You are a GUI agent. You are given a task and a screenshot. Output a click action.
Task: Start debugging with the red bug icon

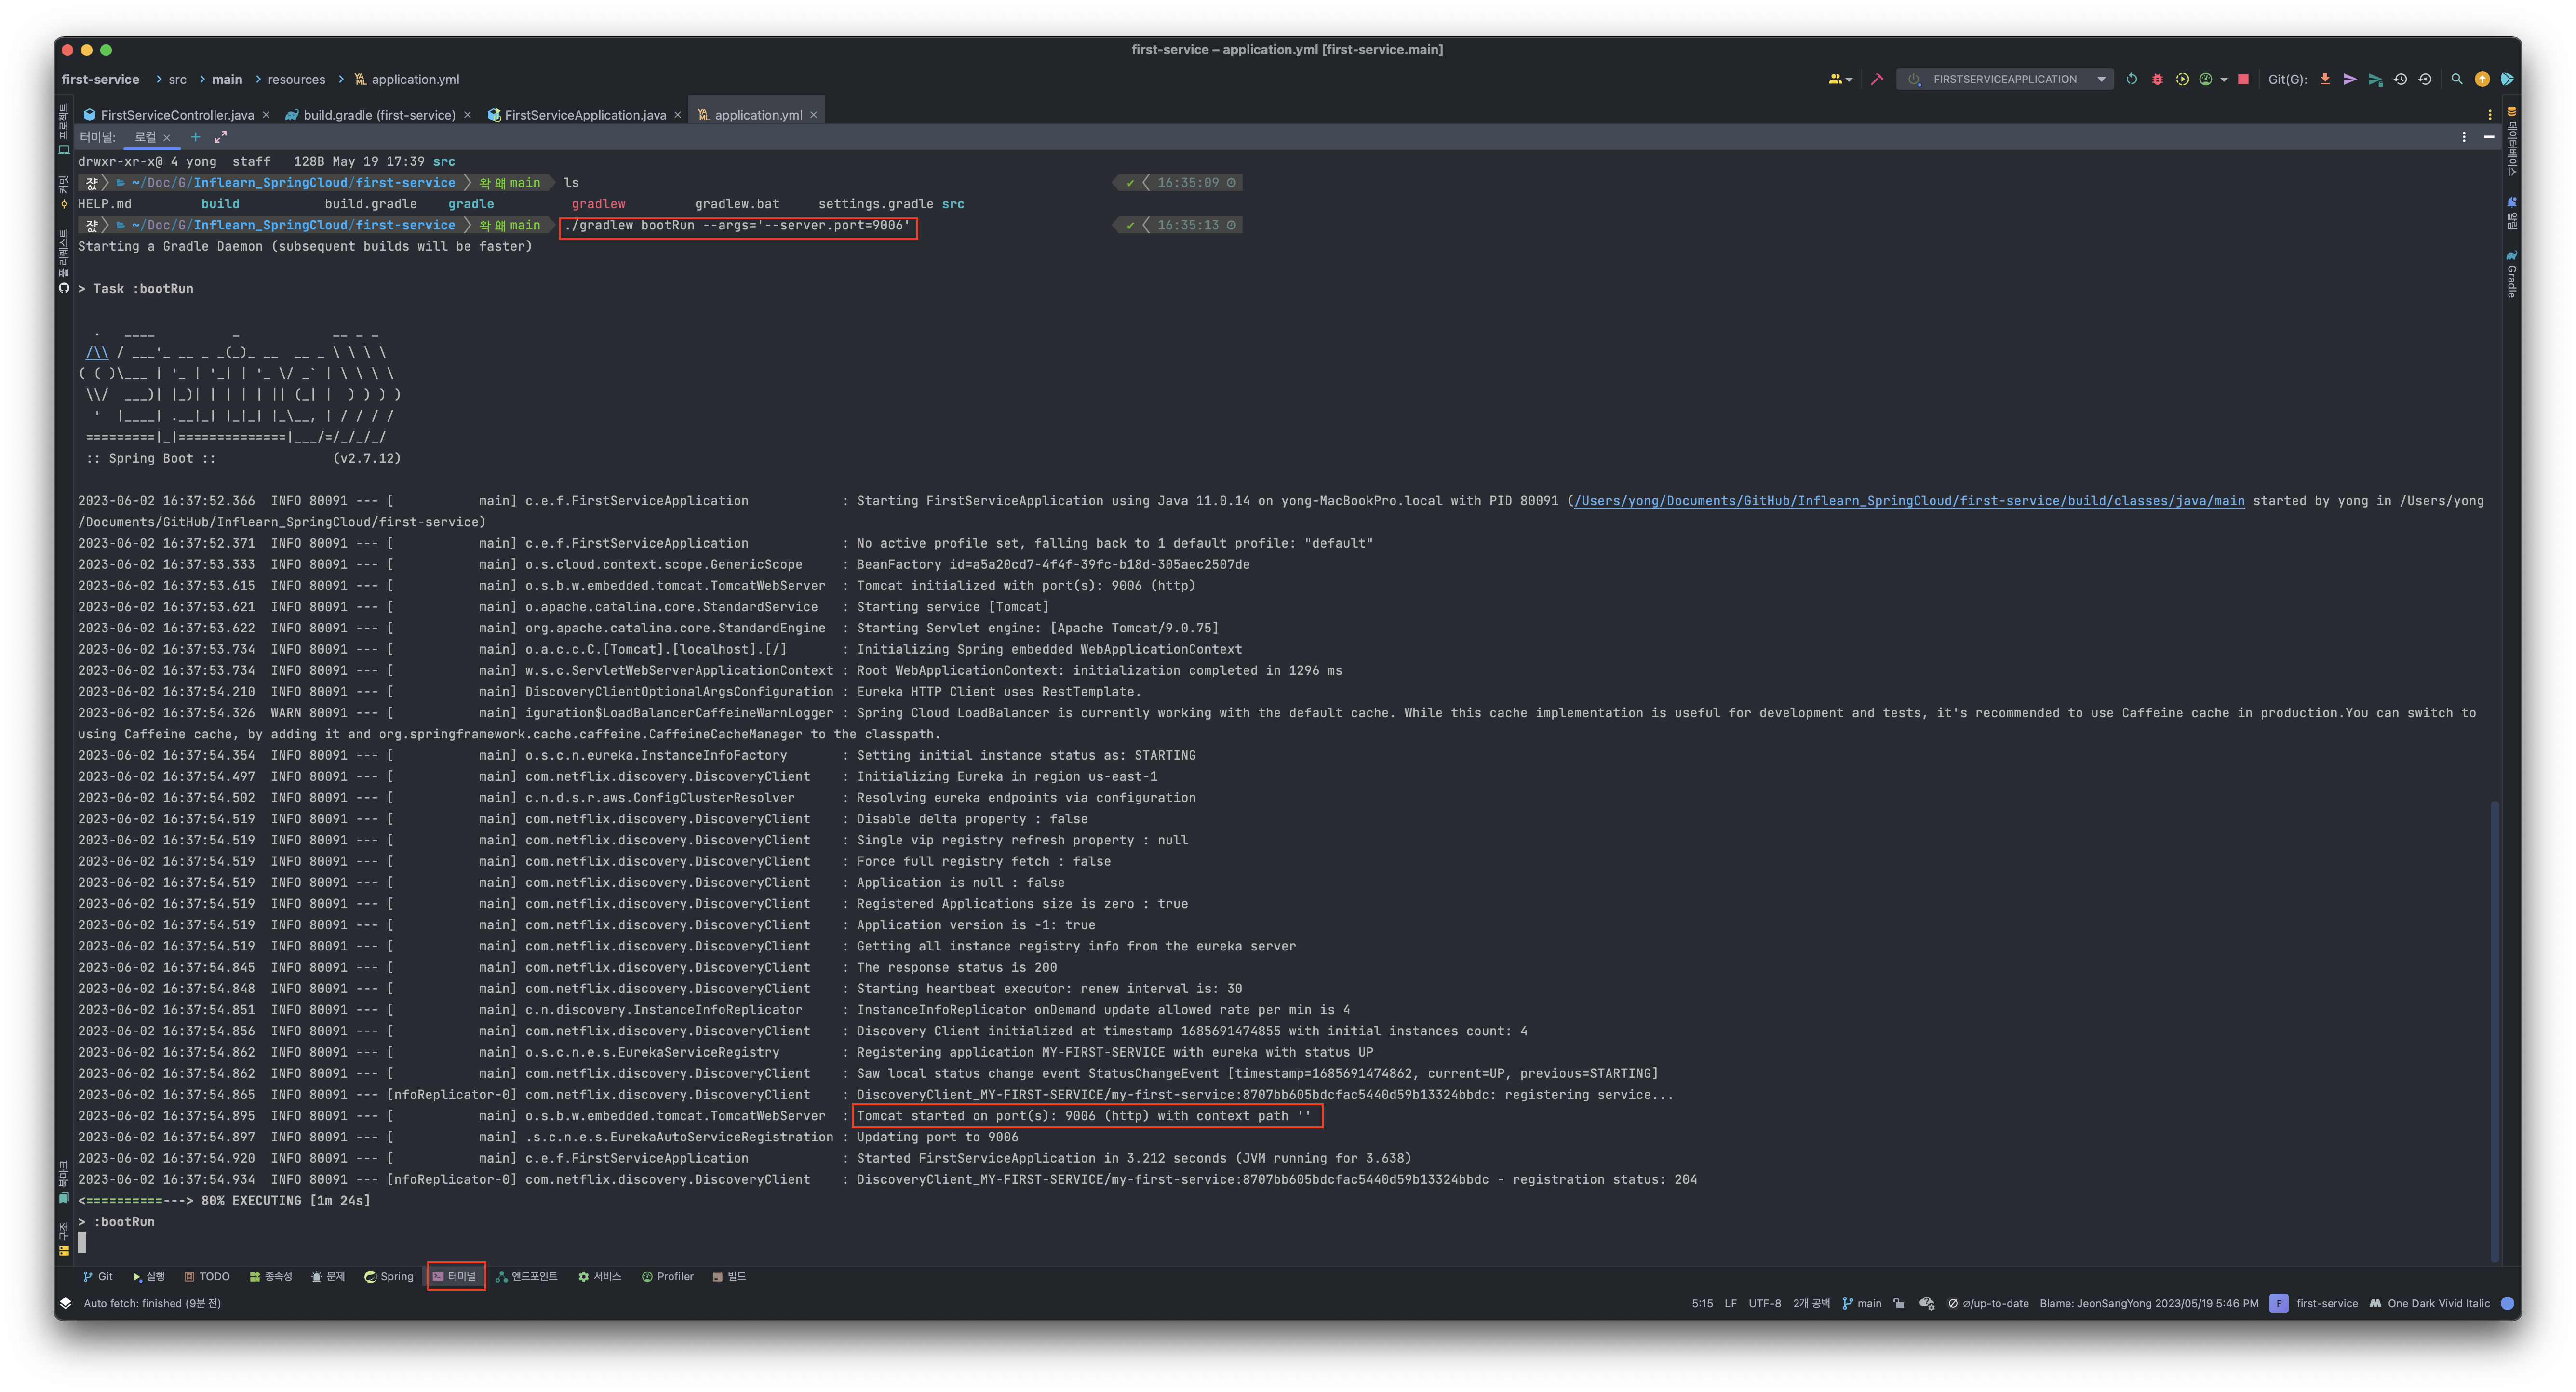[2157, 79]
